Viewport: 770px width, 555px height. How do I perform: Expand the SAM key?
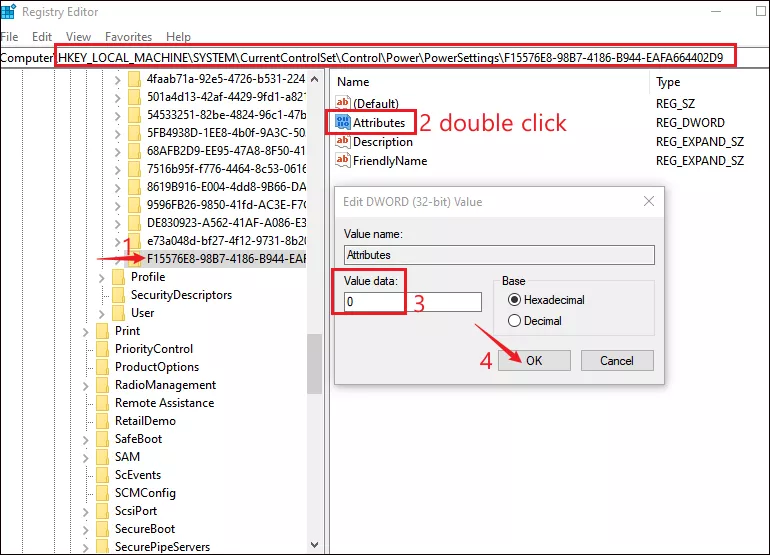pos(85,458)
